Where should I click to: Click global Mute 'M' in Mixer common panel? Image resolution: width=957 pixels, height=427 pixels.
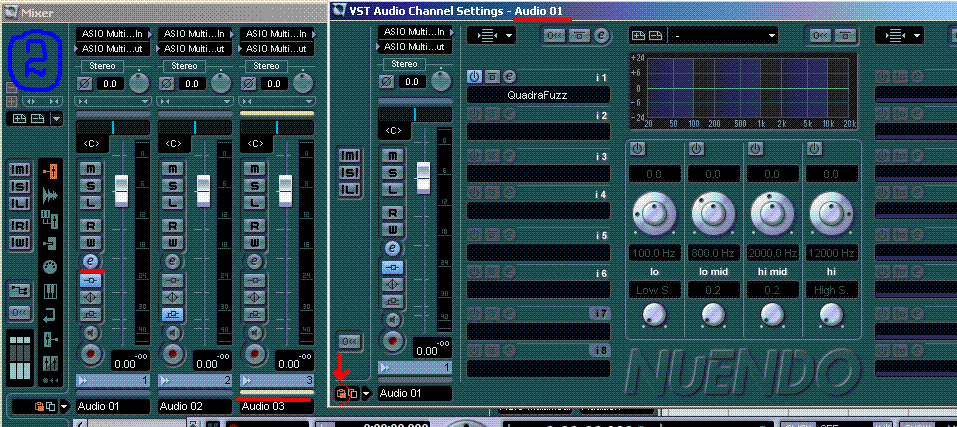21,171
